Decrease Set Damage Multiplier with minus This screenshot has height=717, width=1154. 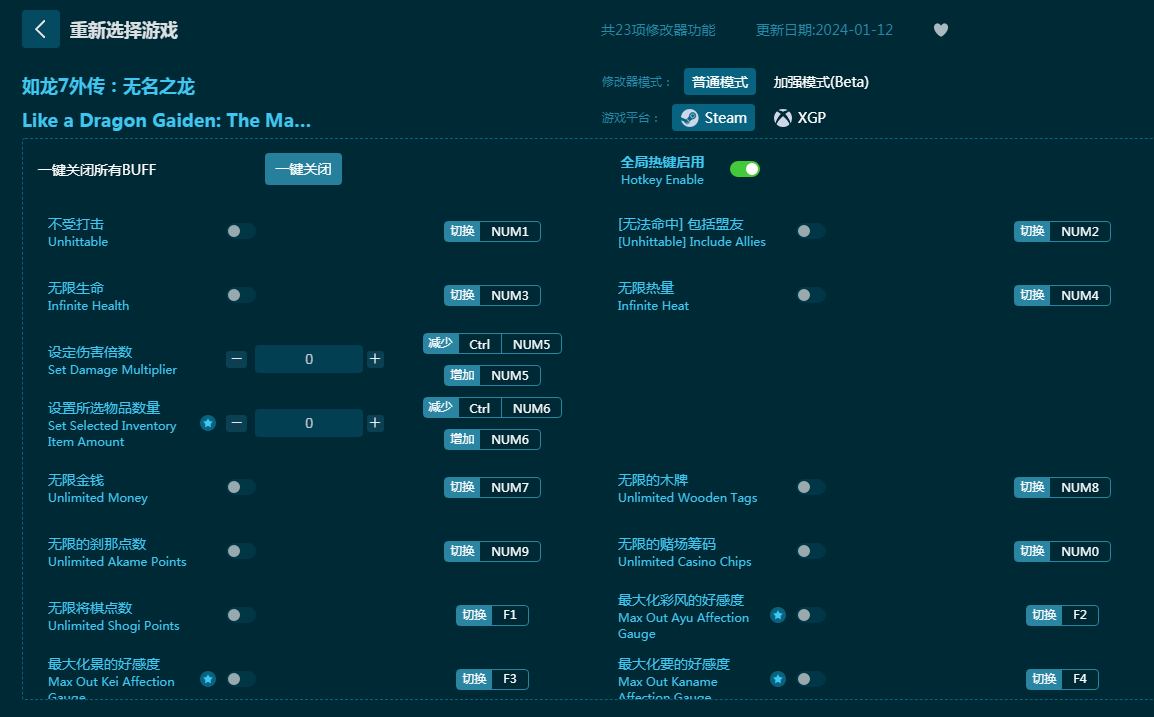point(236,359)
